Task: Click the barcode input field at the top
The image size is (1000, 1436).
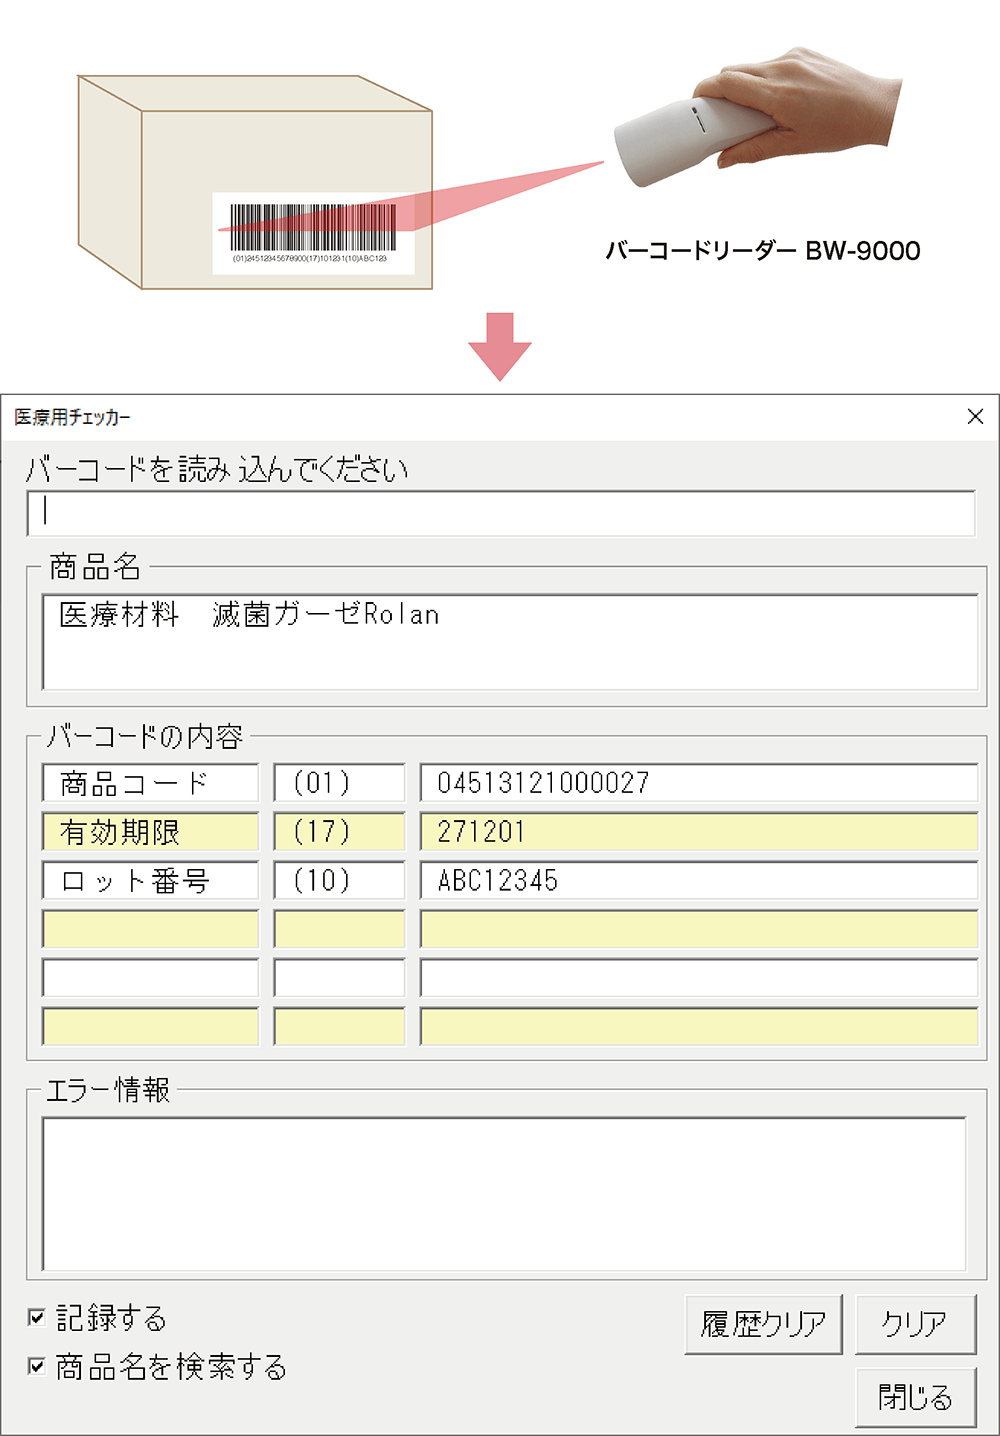Action: (500, 513)
